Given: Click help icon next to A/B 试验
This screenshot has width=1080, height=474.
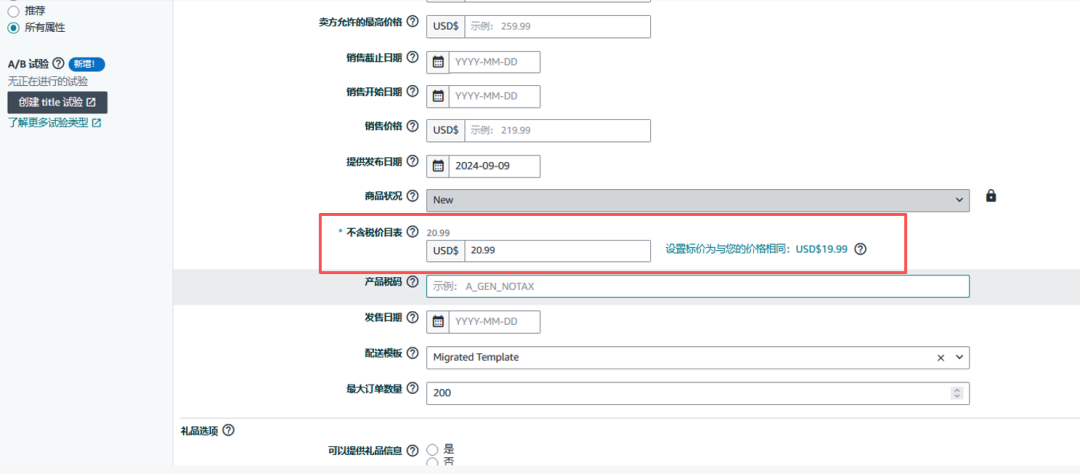Looking at the screenshot, I should pyautogui.click(x=59, y=63).
